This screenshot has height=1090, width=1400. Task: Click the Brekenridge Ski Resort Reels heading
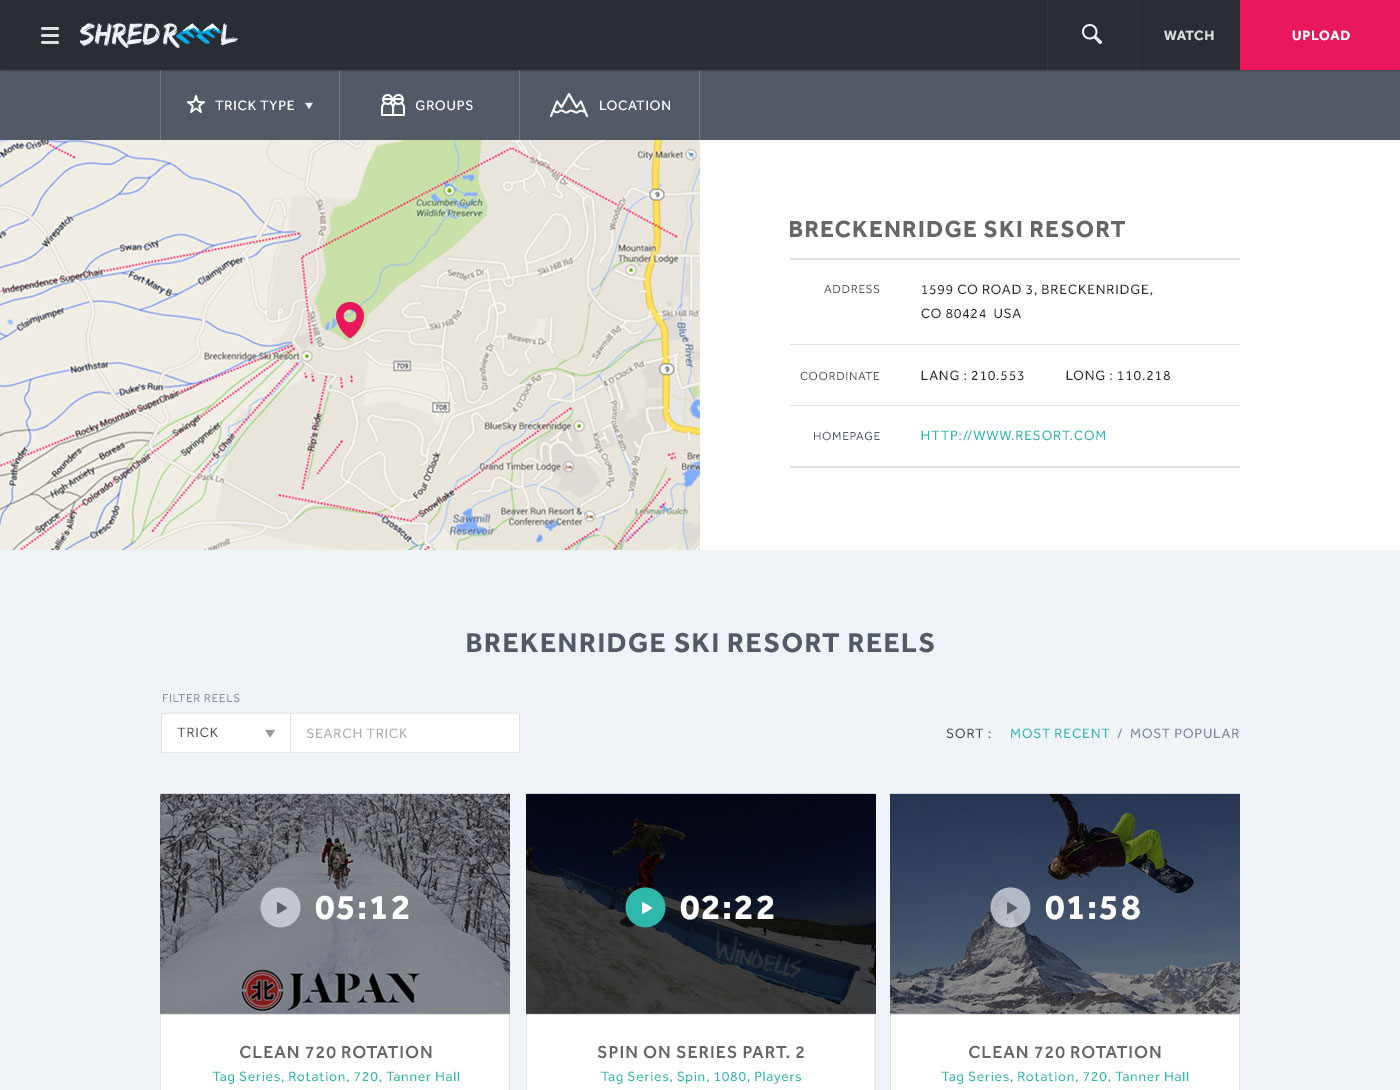click(x=700, y=643)
